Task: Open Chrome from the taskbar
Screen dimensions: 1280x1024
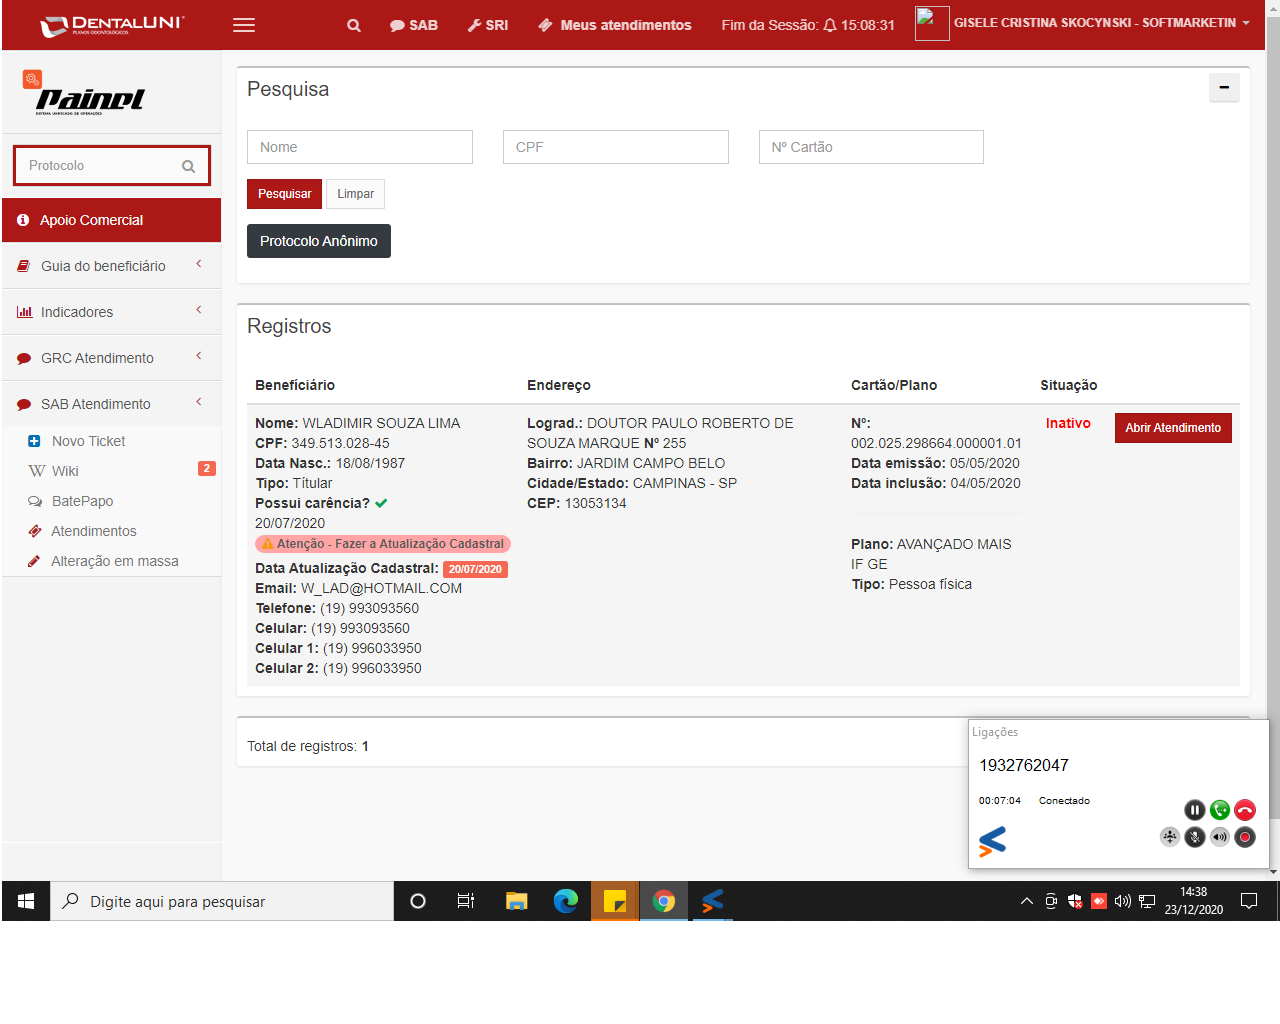Action: tap(663, 901)
